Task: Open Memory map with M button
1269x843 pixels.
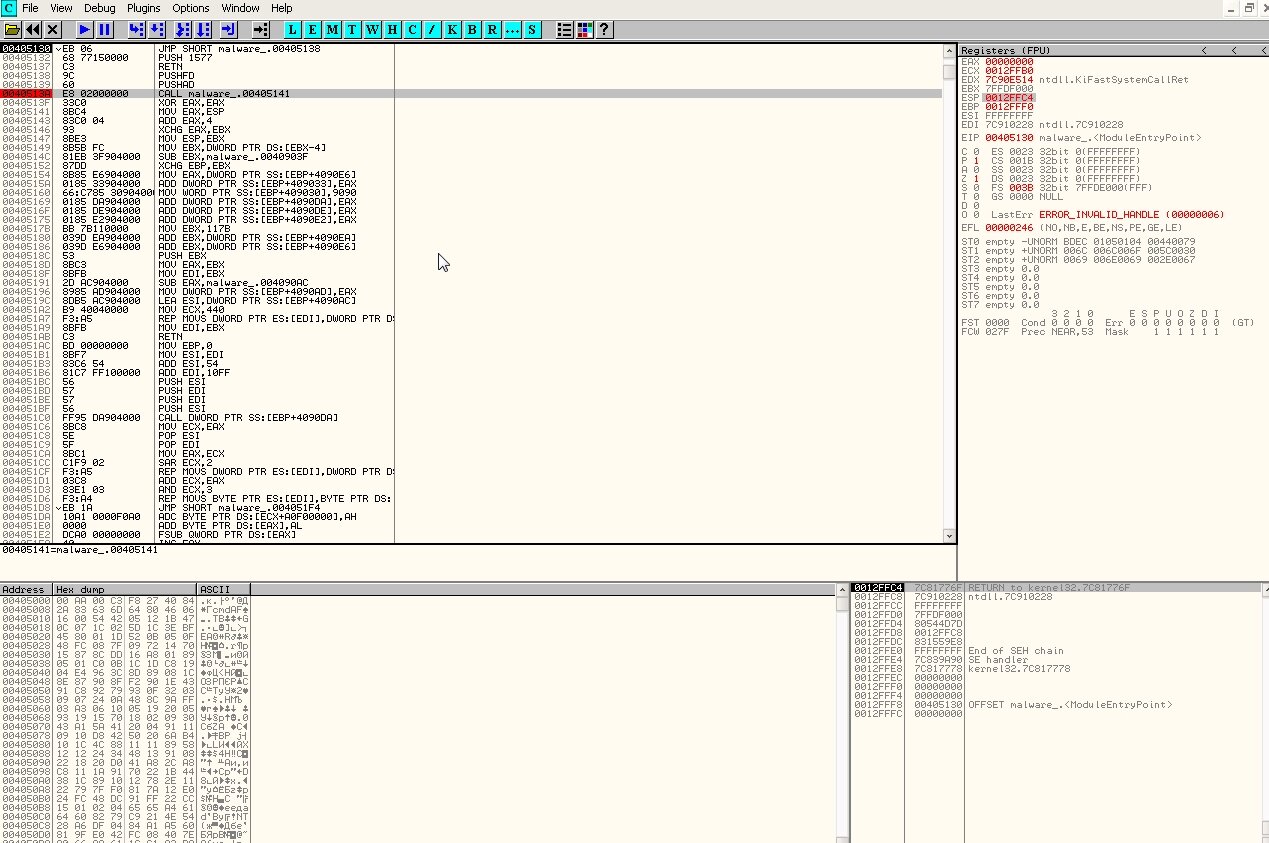Action: 332,30
